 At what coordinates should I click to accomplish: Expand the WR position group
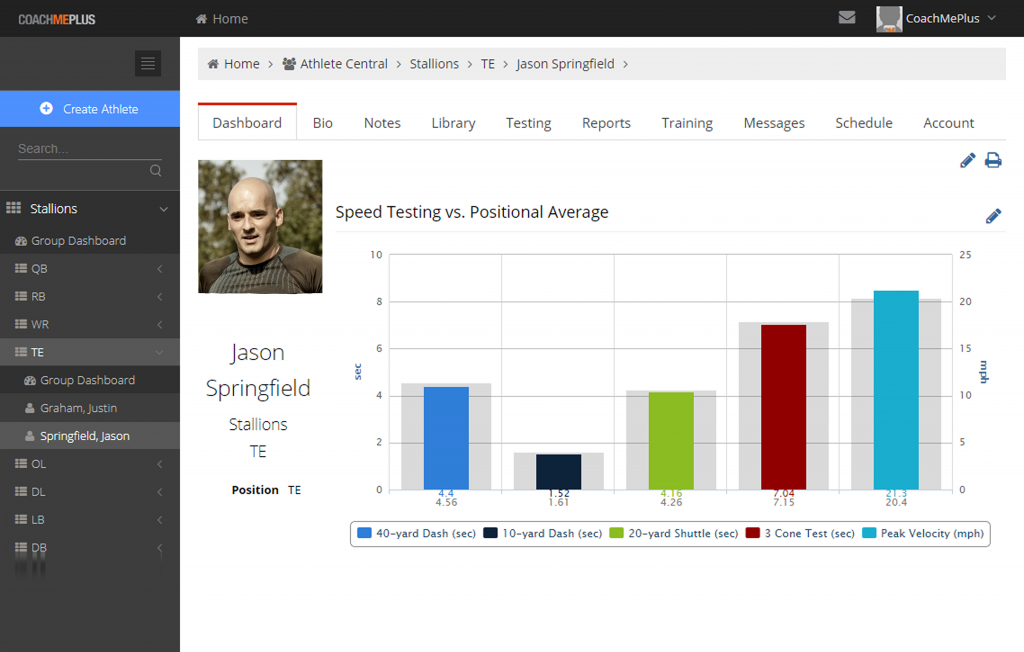pos(160,325)
